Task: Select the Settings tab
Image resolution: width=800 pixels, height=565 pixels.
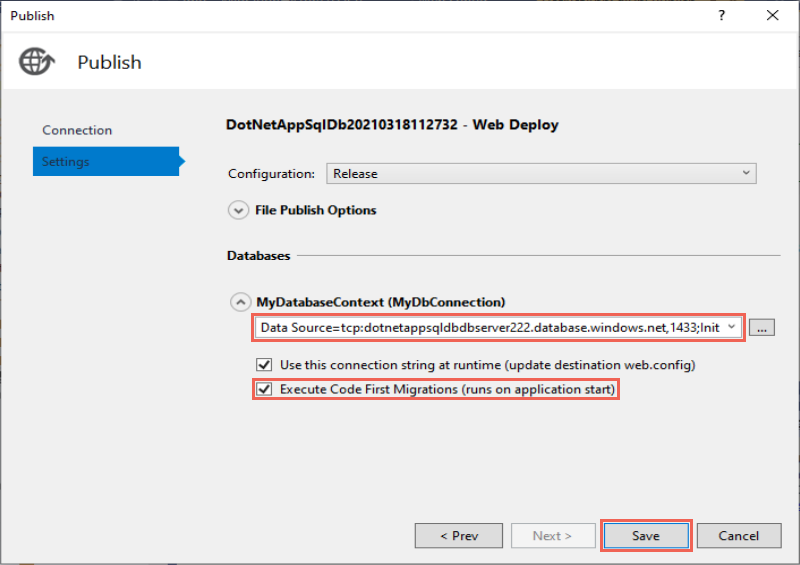Action: (106, 161)
